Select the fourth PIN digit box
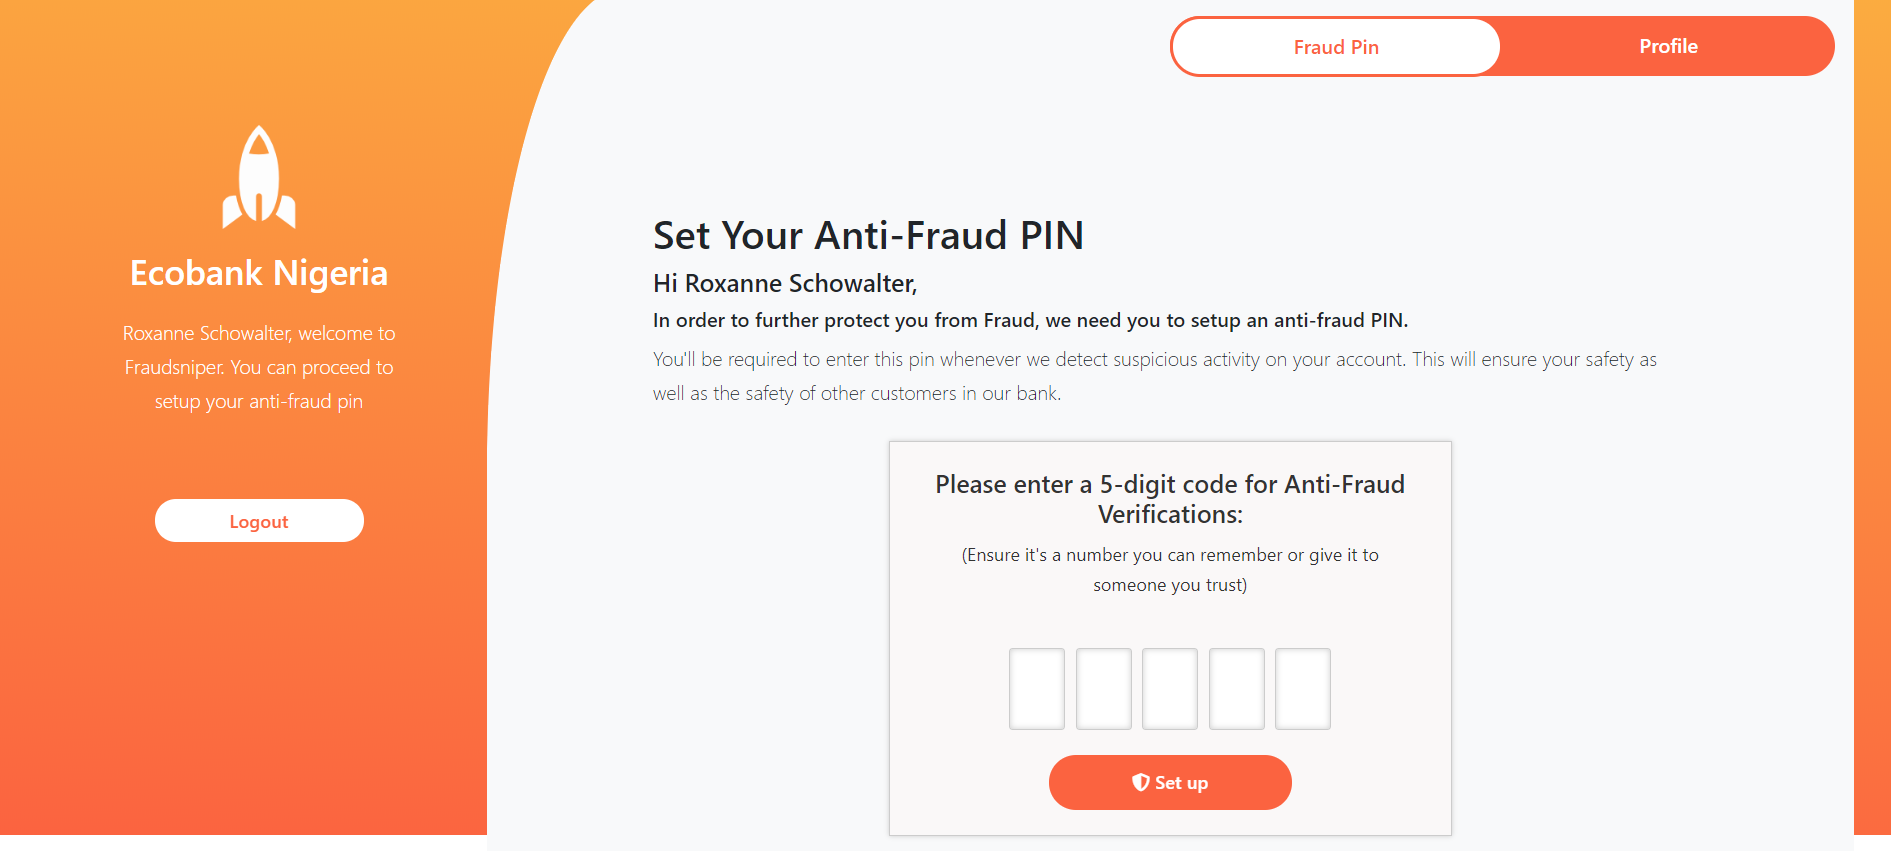Screen dimensions: 1891x851 [1236, 688]
